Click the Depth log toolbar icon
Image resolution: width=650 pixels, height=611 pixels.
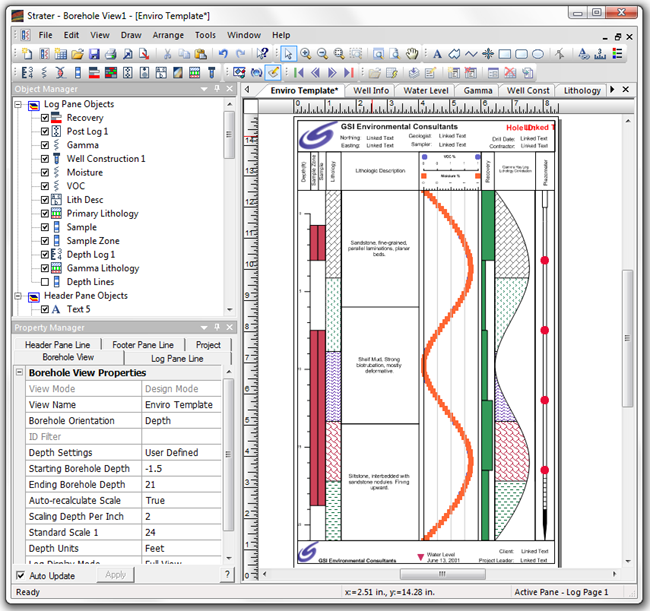pos(28,73)
